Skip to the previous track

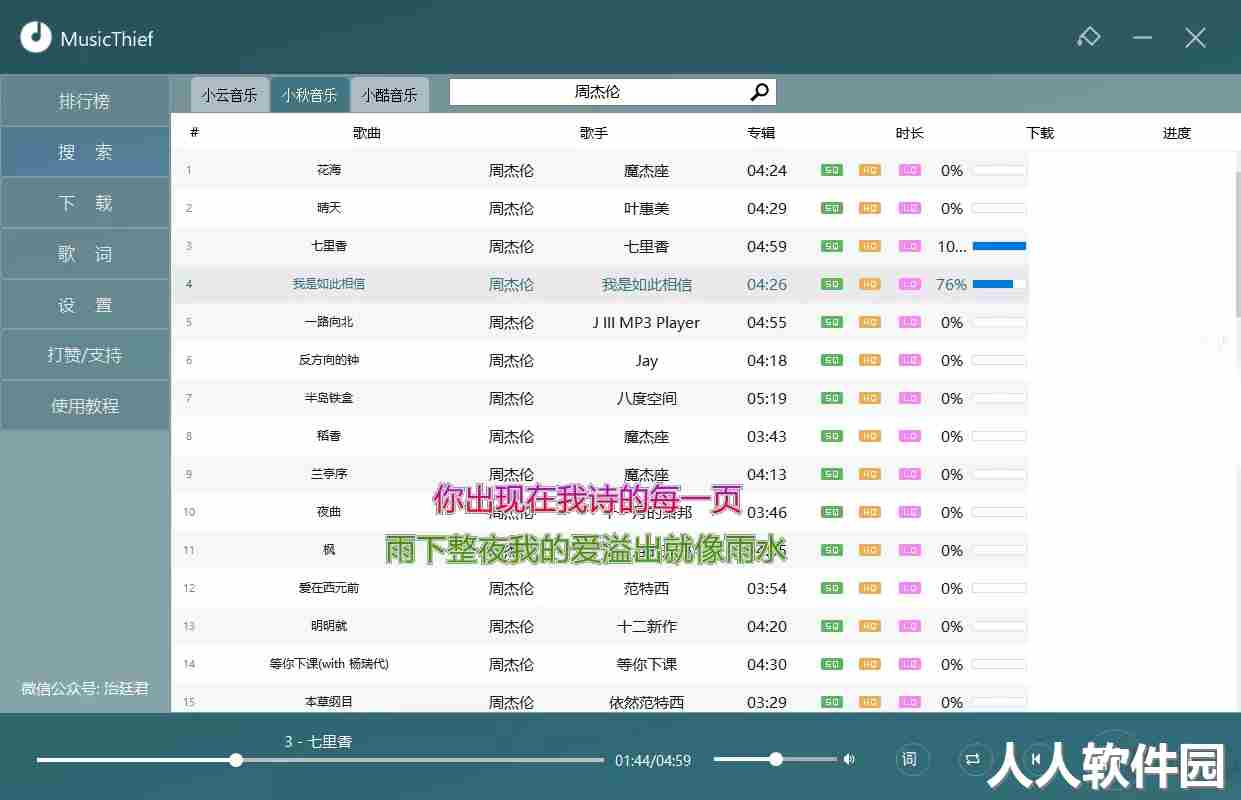click(1036, 759)
